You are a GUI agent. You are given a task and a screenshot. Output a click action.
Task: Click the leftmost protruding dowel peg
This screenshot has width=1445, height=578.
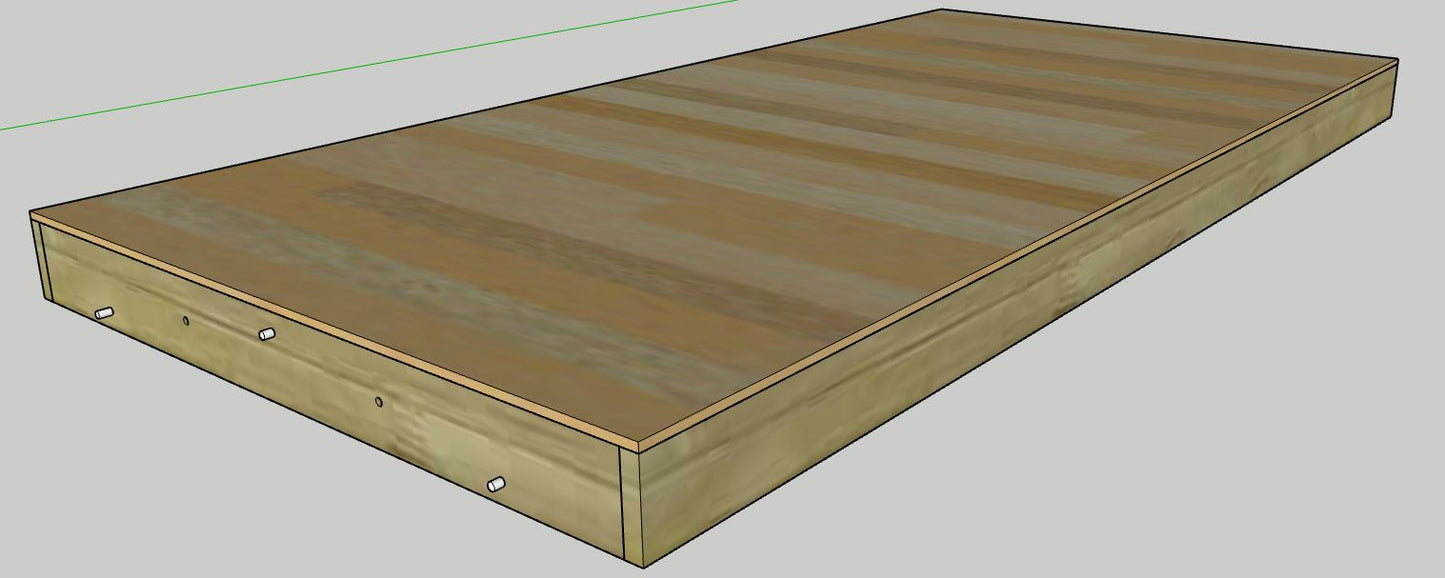tap(103, 312)
